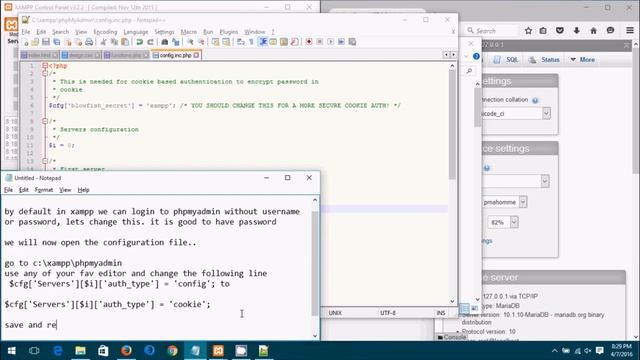The image size is (640, 360).
Task: Open the phpMyAdmin Console bar
Action: click(x=451, y=337)
